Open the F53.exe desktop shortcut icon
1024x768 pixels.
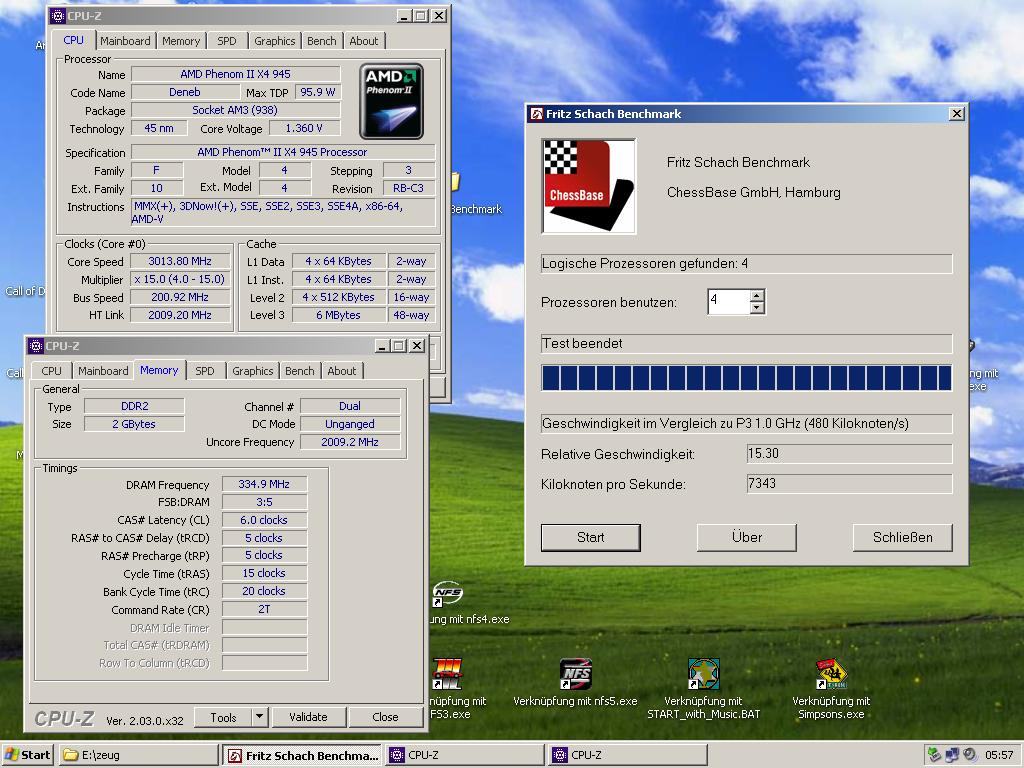coord(448,674)
